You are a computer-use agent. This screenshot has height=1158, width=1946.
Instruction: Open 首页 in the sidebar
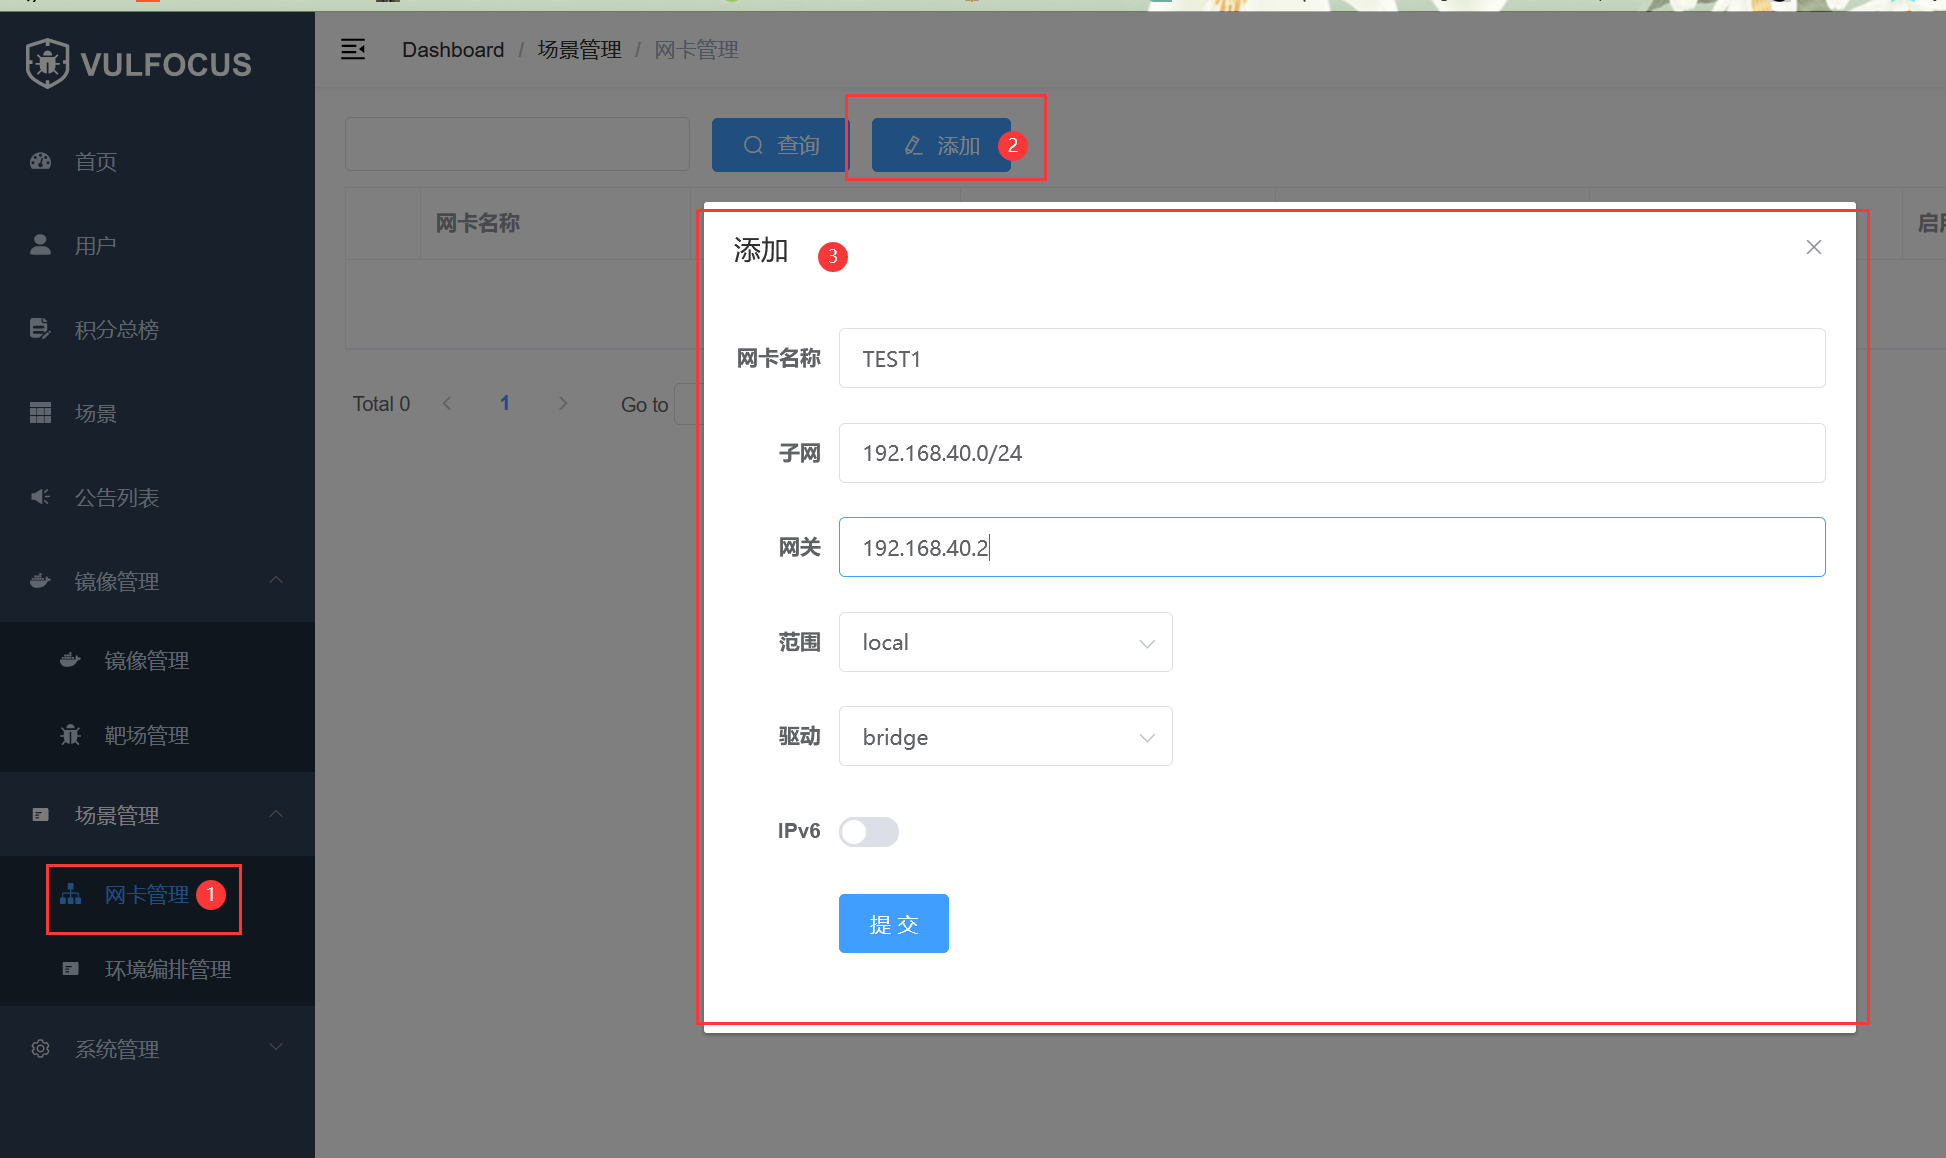tap(157, 161)
